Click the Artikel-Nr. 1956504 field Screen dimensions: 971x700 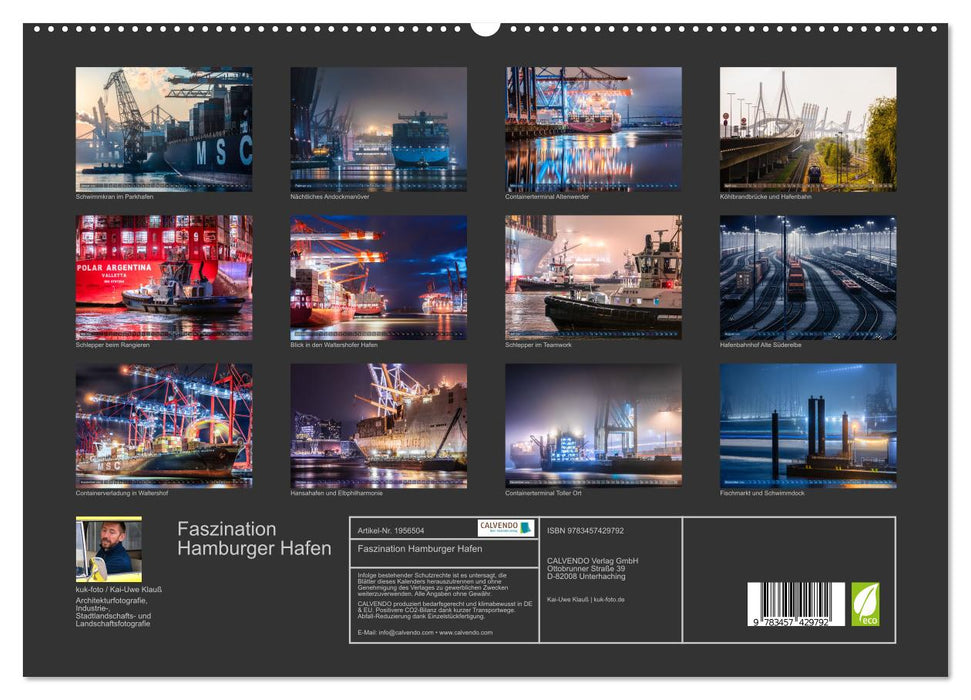pyautogui.click(x=391, y=531)
